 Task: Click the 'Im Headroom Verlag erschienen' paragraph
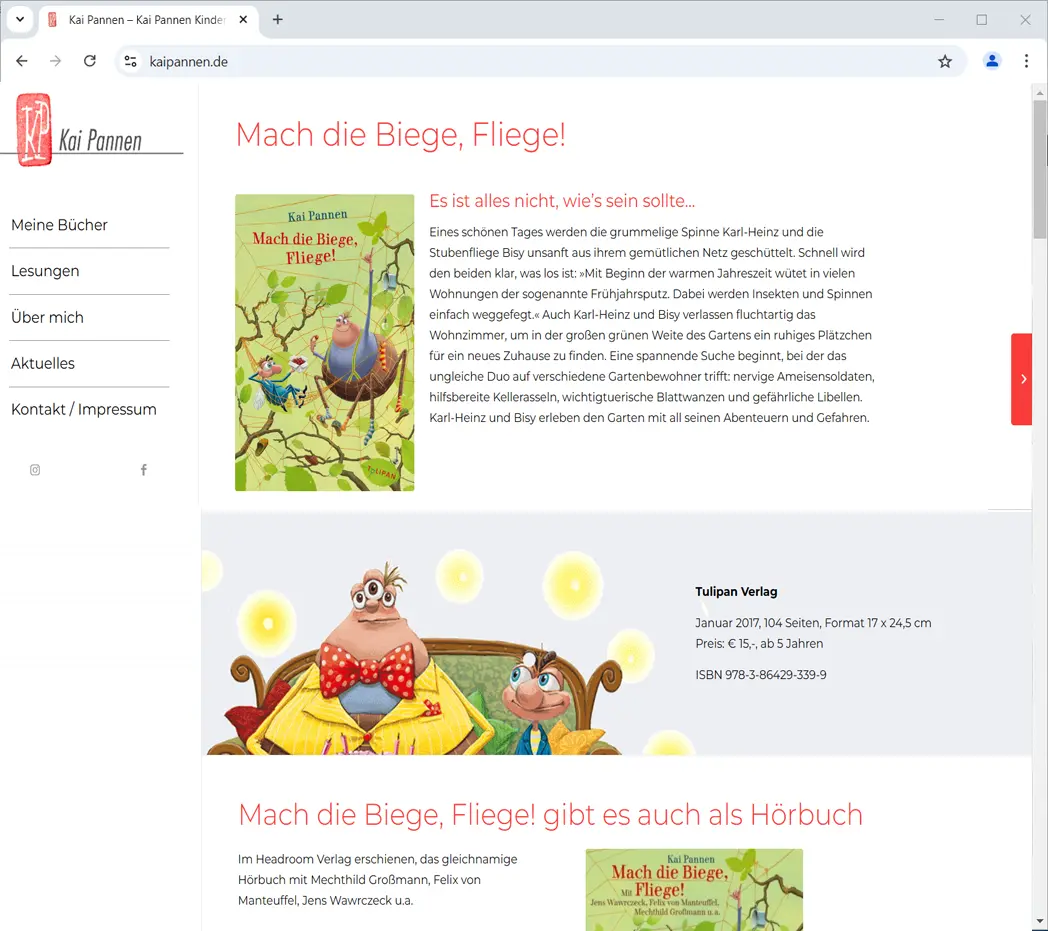[x=378, y=880]
